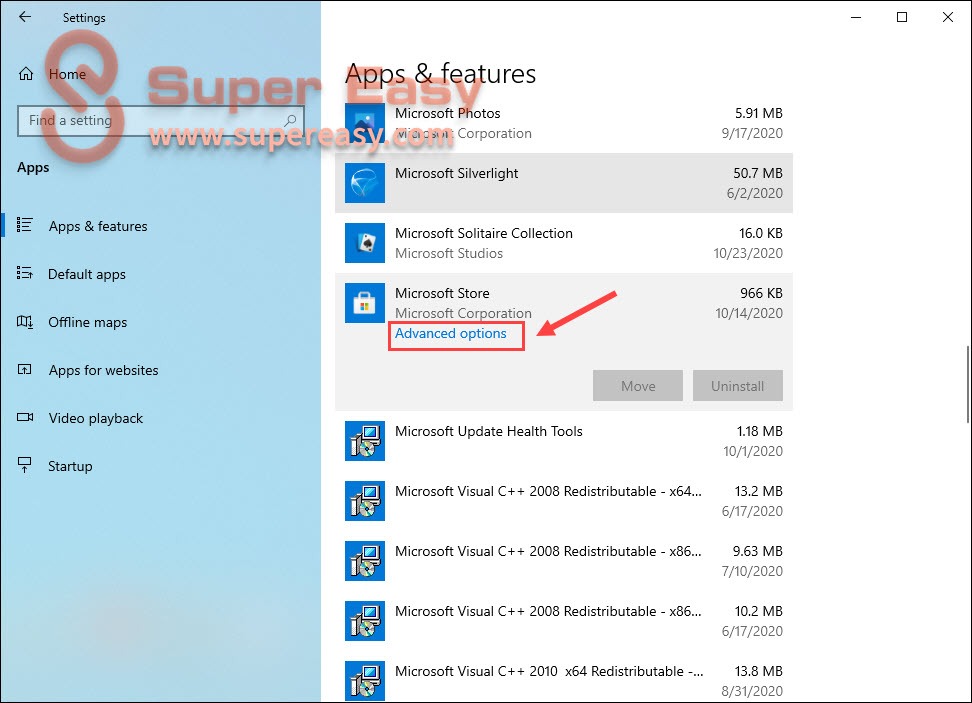Viewport: 972px width, 703px height.
Task: Click the 10/14/2020 install date
Action: point(749,314)
